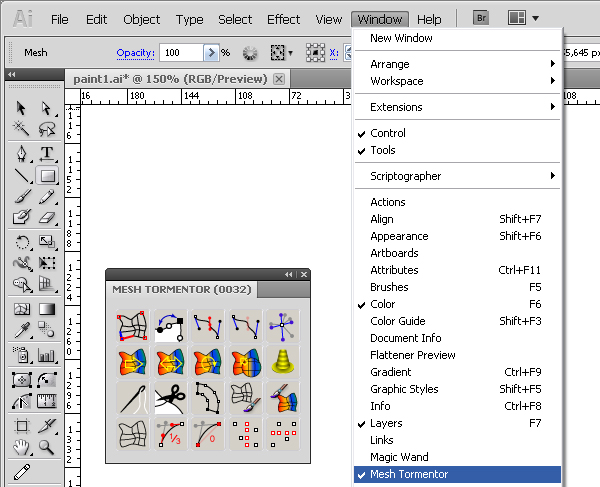Open the Opacity slider arrow dropdown
The width and height of the screenshot is (600, 487).
point(211,53)
